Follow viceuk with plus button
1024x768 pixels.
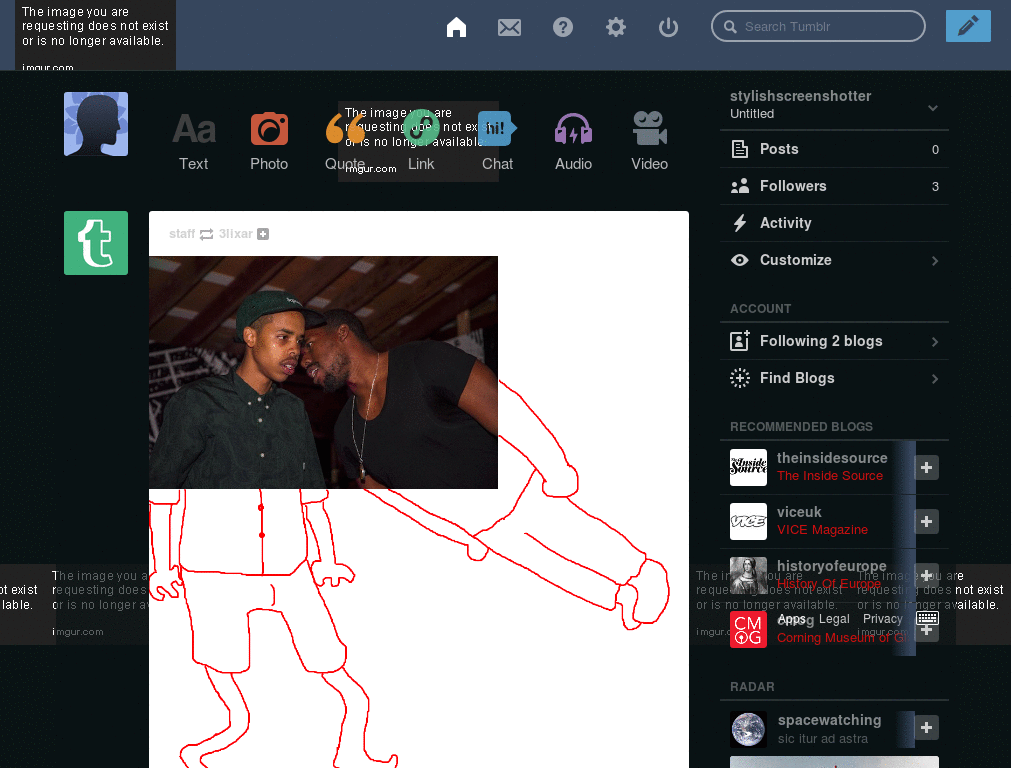(926, 521)
